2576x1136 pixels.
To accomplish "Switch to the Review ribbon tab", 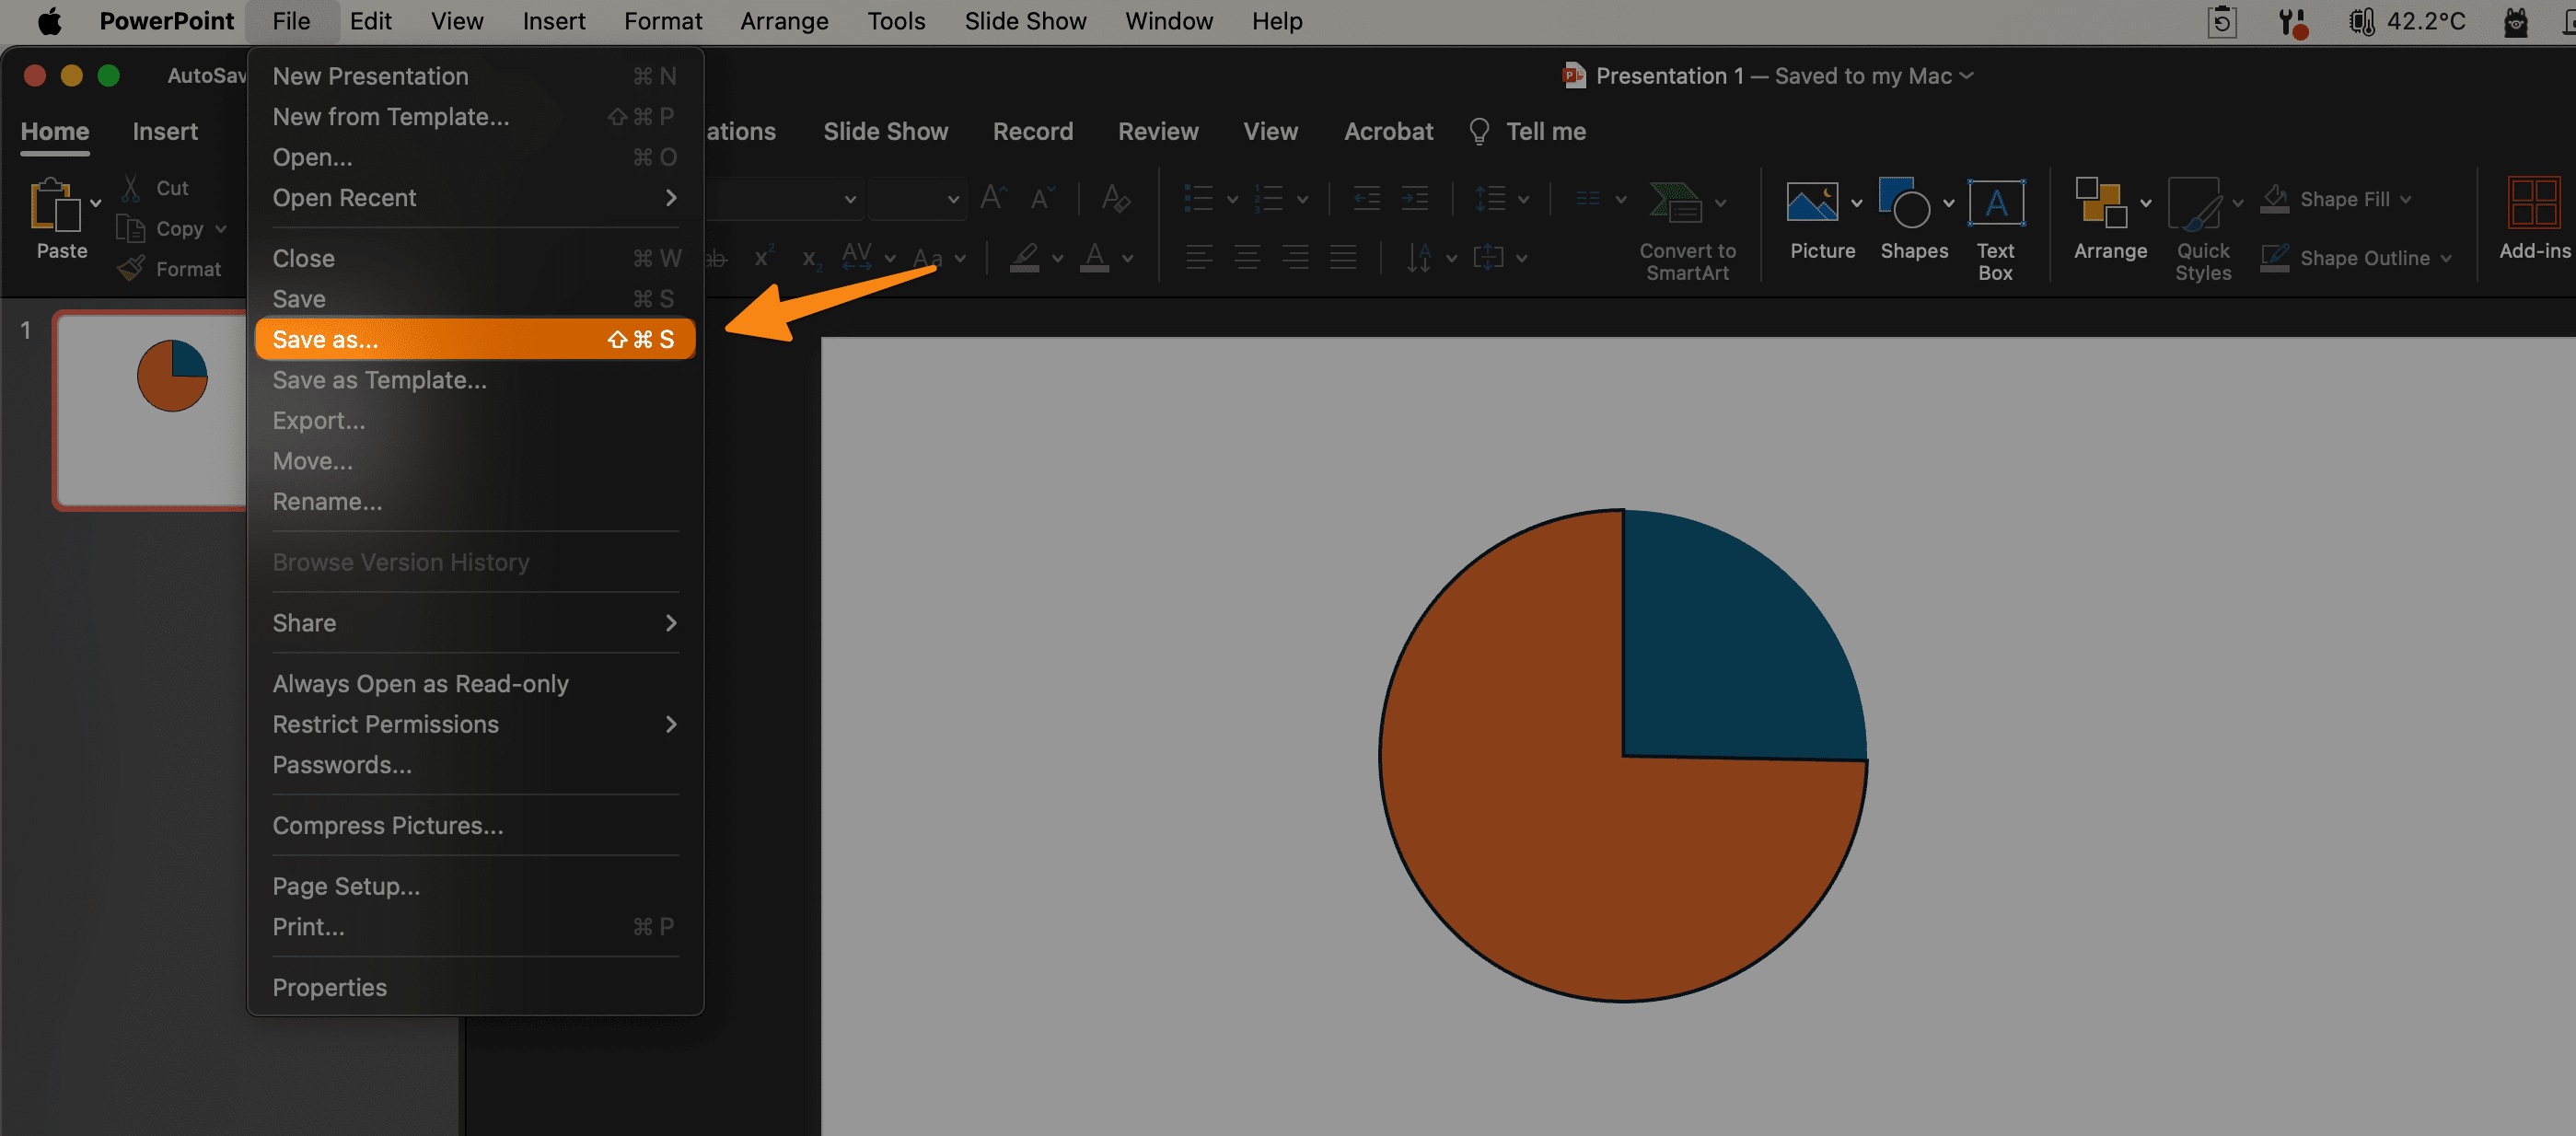I will [1157, 131].
